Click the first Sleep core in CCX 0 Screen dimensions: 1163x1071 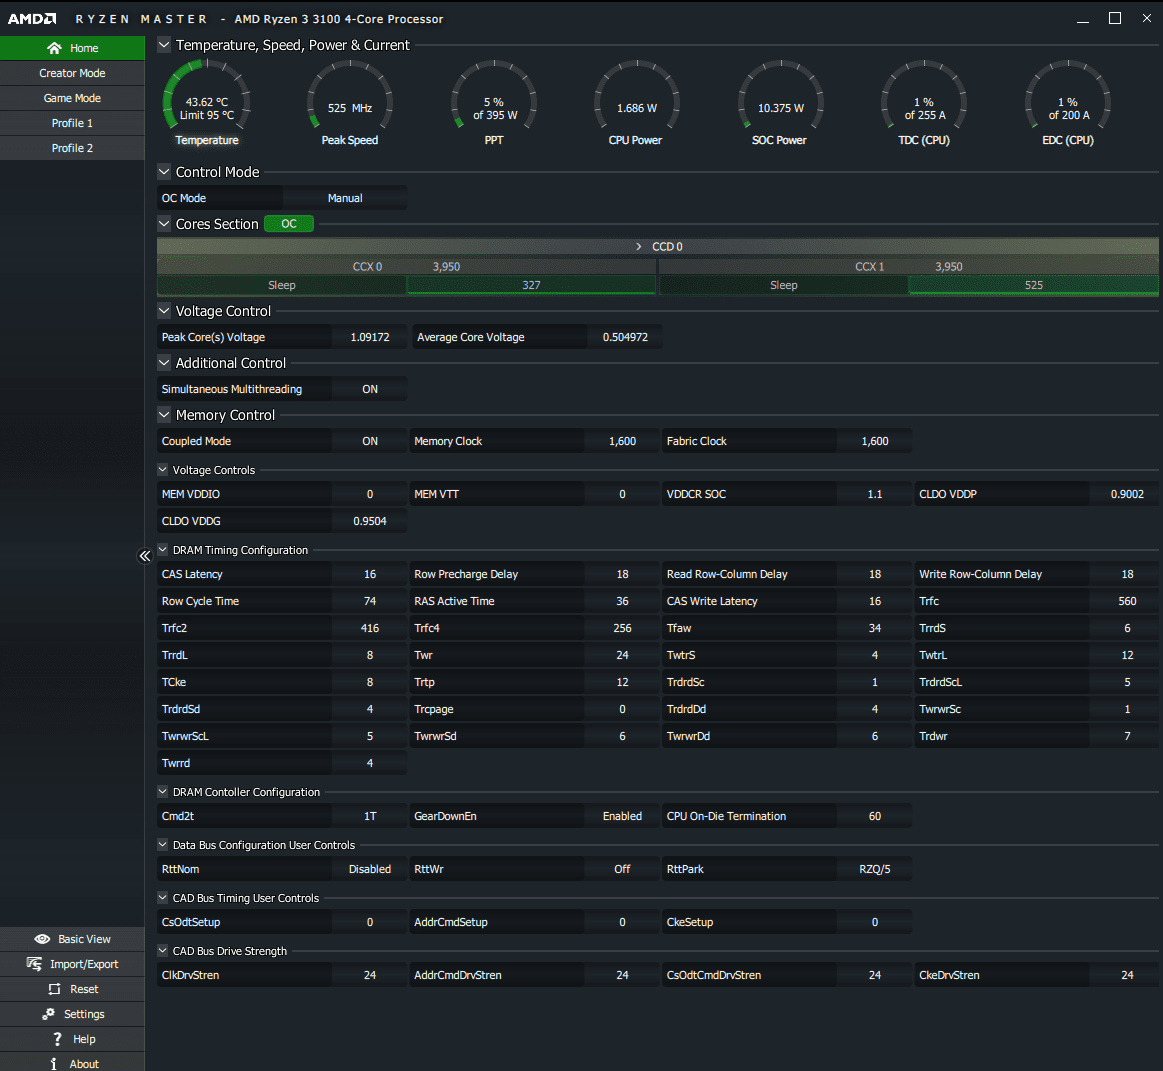tap(281, 285)
